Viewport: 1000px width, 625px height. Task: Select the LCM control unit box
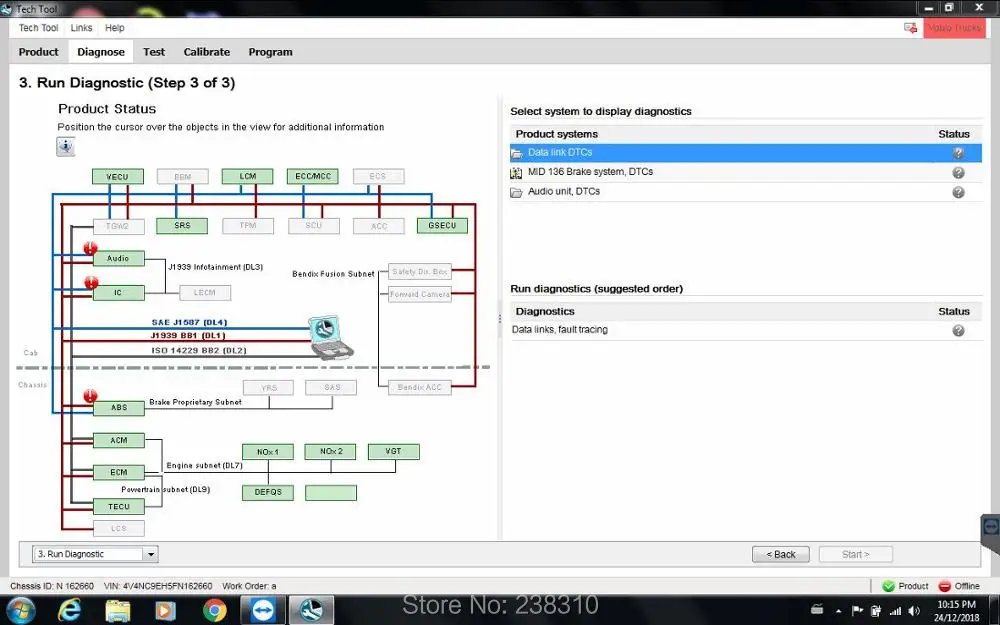[x=247, y=177]
